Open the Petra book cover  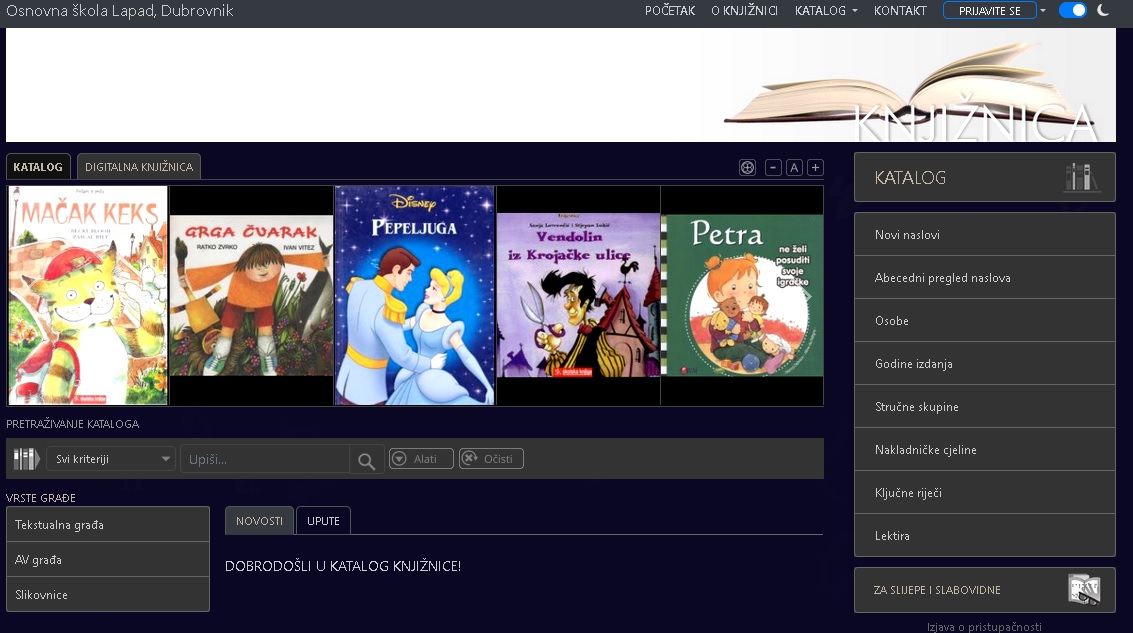(742, 296)
